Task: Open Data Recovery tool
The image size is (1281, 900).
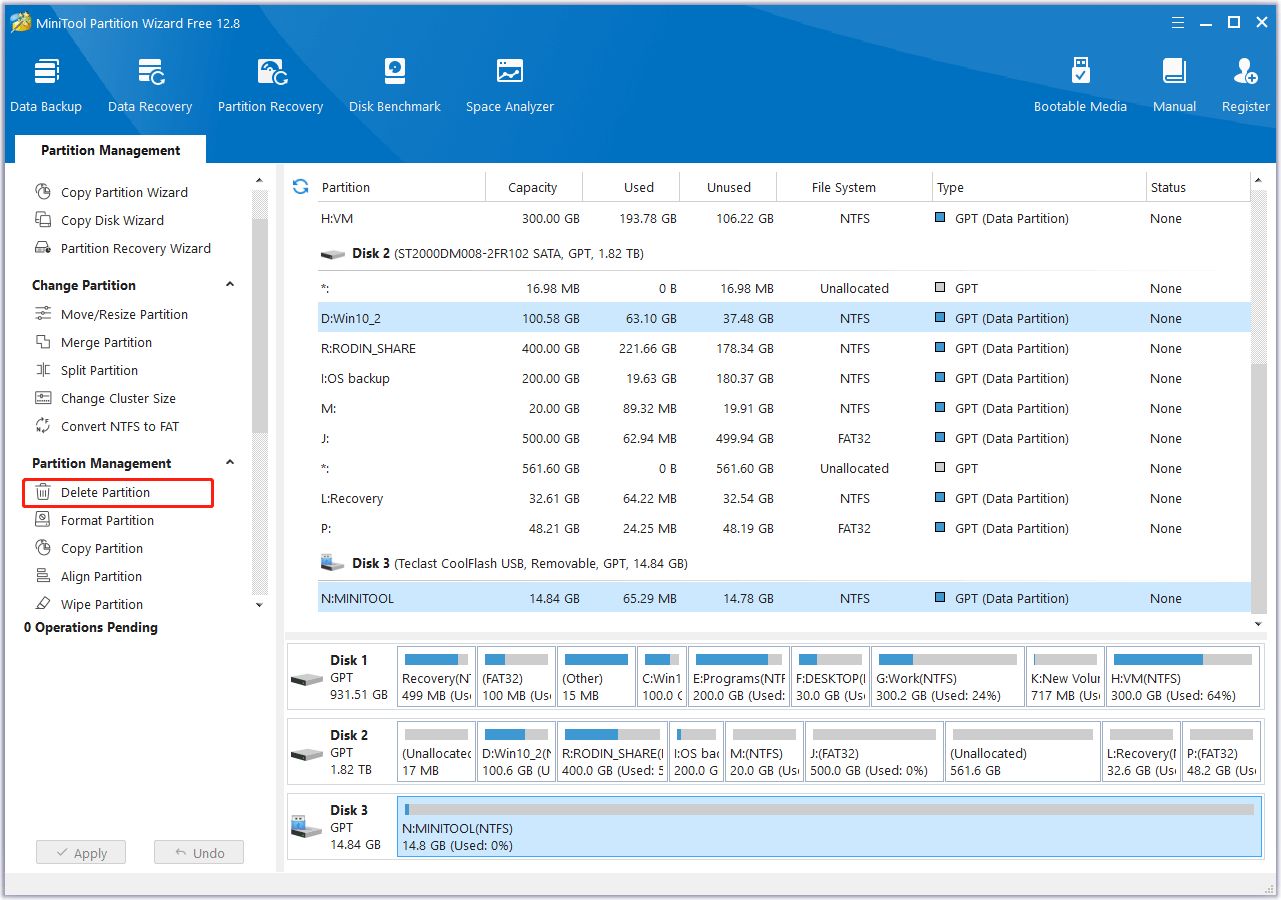Action: (150, 86)
